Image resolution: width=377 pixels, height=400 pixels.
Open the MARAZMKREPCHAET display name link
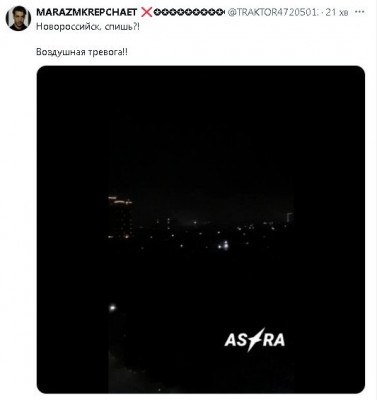87,12
